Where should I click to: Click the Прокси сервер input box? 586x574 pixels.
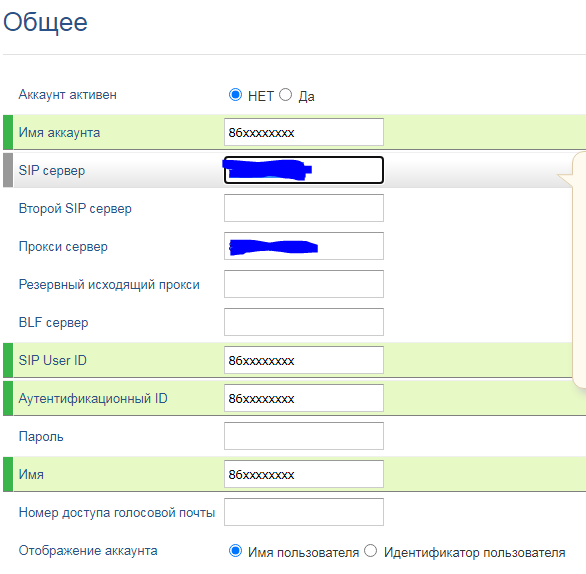pos(304,246)
